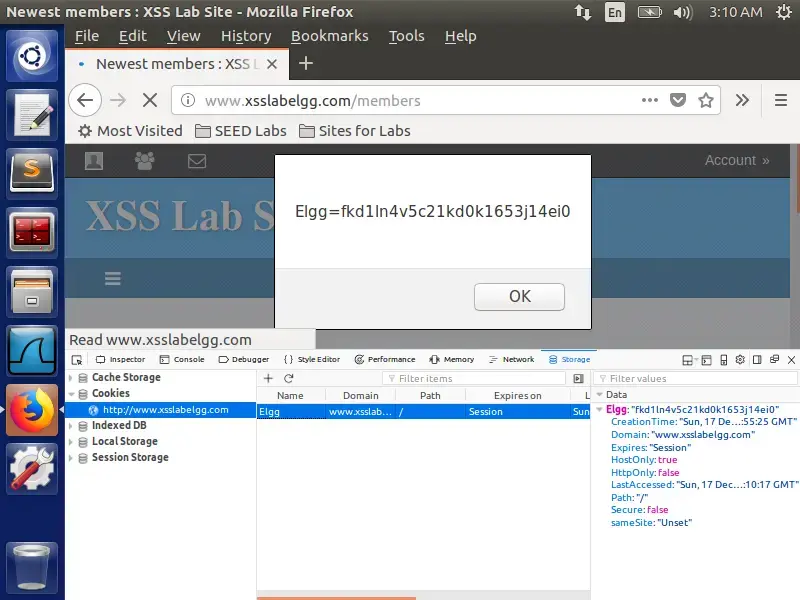Switch to the Debugger devtools tab
This screenshot has width=800, height=600.
coord(244,360)
